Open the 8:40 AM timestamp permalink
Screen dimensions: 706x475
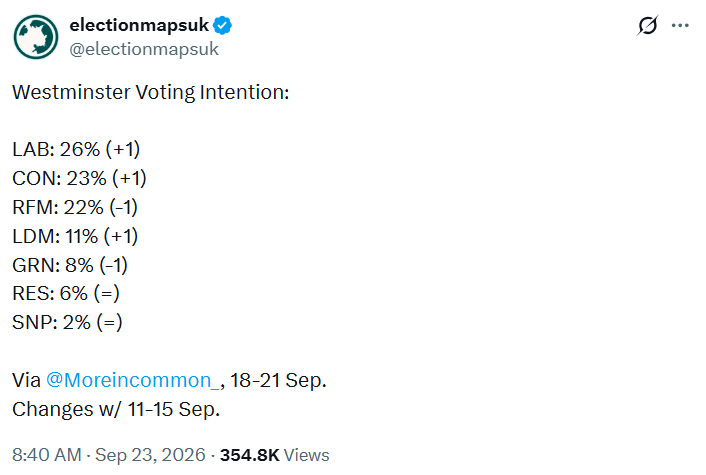[x=46, y=455]
